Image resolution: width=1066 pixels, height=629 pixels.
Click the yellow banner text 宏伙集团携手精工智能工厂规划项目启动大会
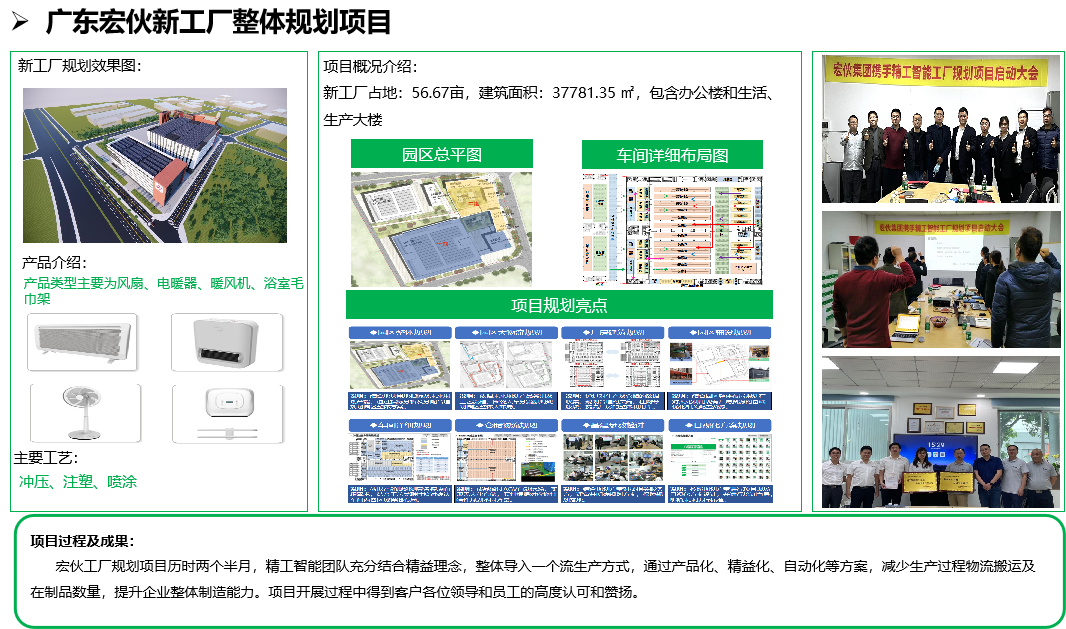tap(936, 71)
